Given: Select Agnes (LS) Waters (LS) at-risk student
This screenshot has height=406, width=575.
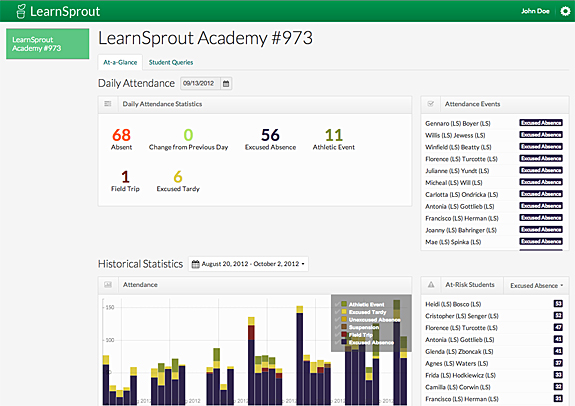Looking at the screenshot, I should (x=457, y=363).
